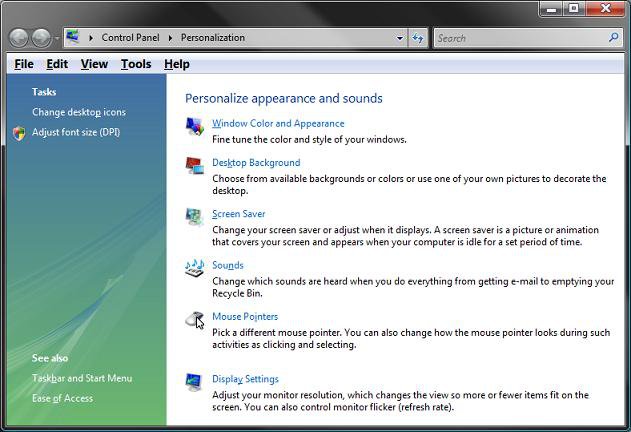Click the Back navigation arrow button

19,38
